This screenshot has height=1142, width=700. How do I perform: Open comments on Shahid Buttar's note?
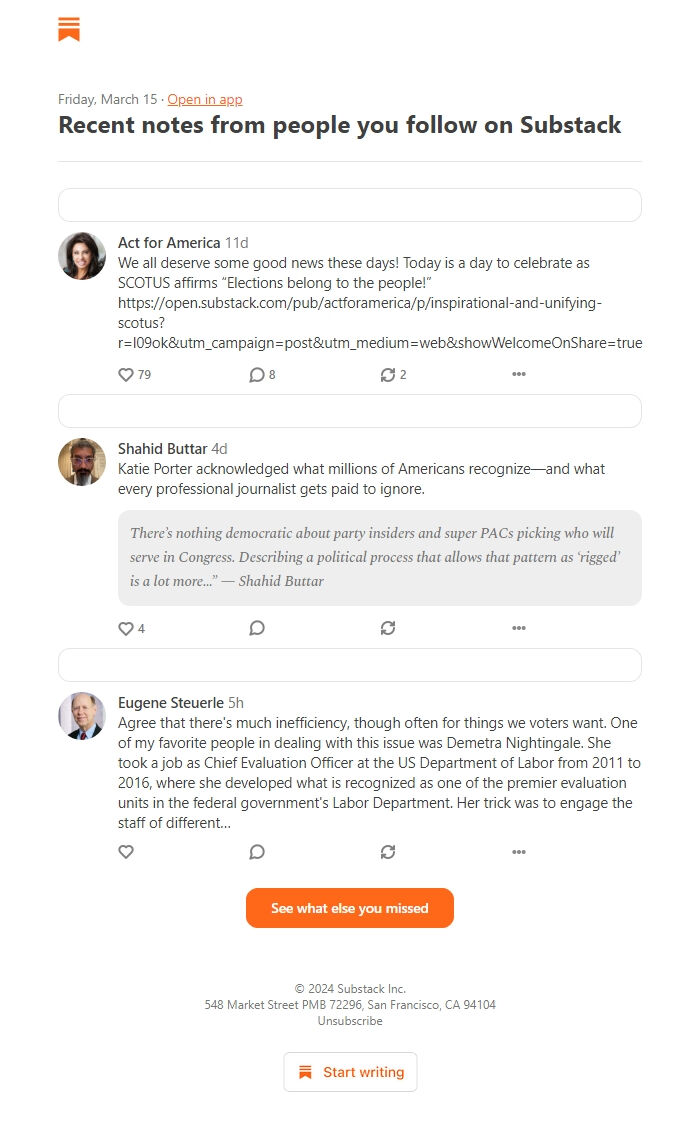tap(257, 629)
